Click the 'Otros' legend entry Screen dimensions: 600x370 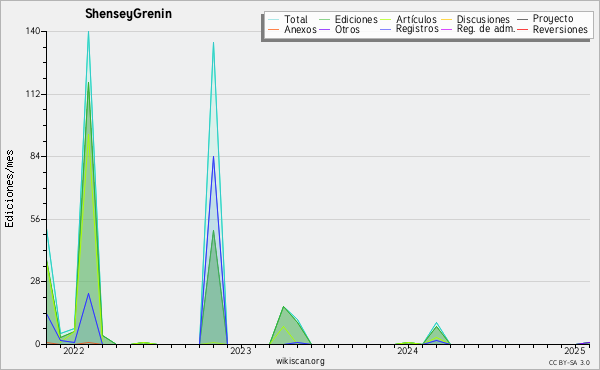point(347,29)
